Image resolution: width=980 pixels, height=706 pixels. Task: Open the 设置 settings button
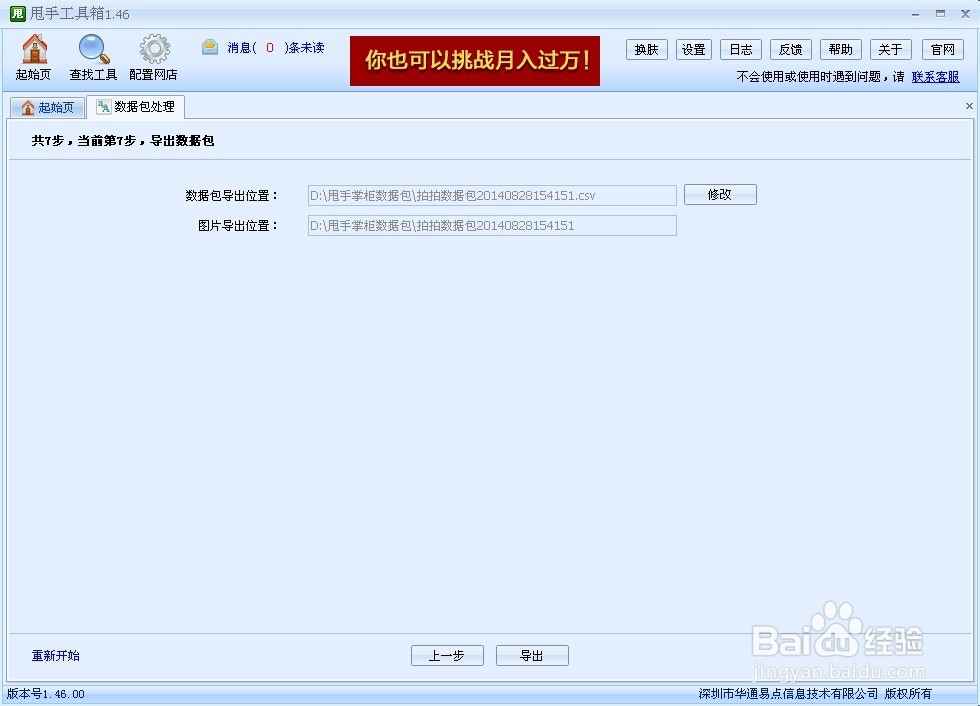[693, 49]
